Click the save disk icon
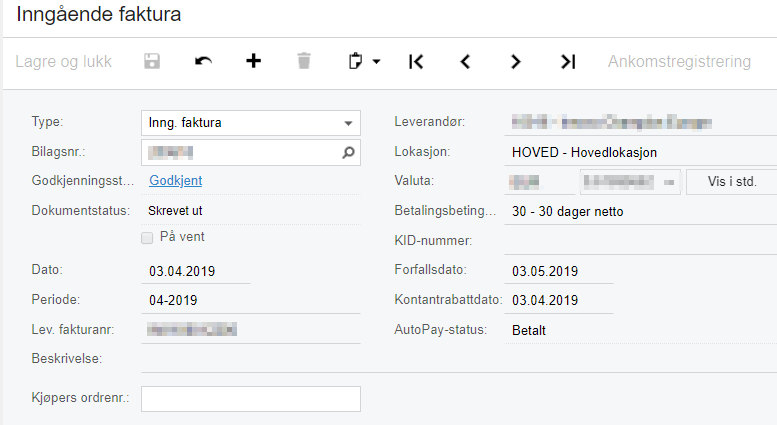 click(152, 61)
